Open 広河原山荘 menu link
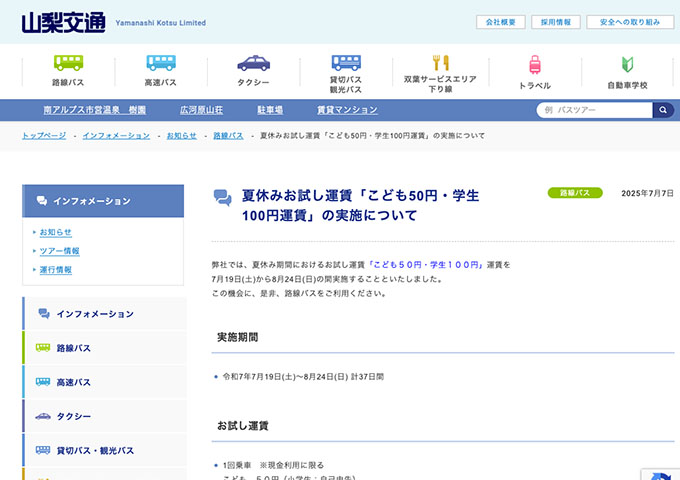Screen dimensions: 680x480 coord(201,110)
